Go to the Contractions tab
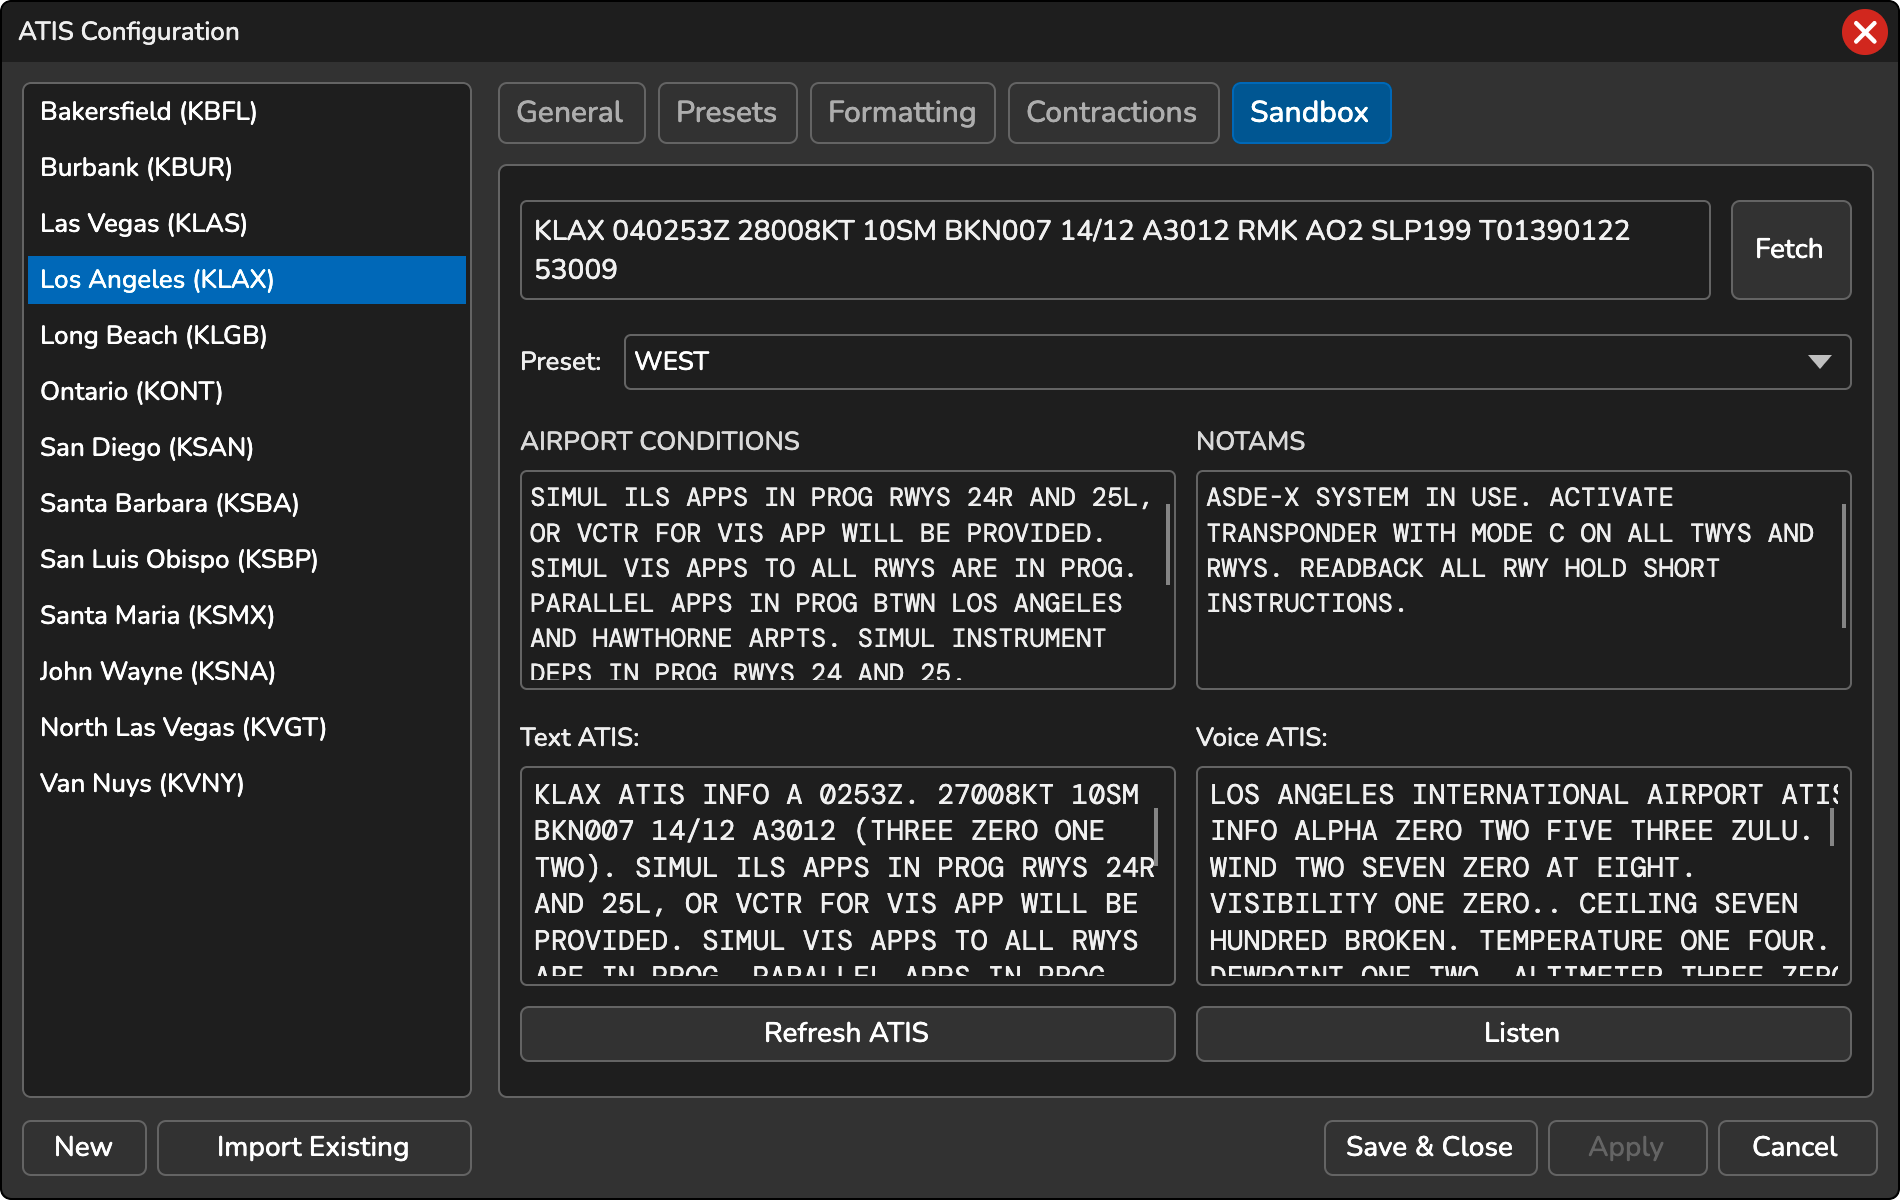Viewport: 1900px width, 1200px height. pos(1112,113)
